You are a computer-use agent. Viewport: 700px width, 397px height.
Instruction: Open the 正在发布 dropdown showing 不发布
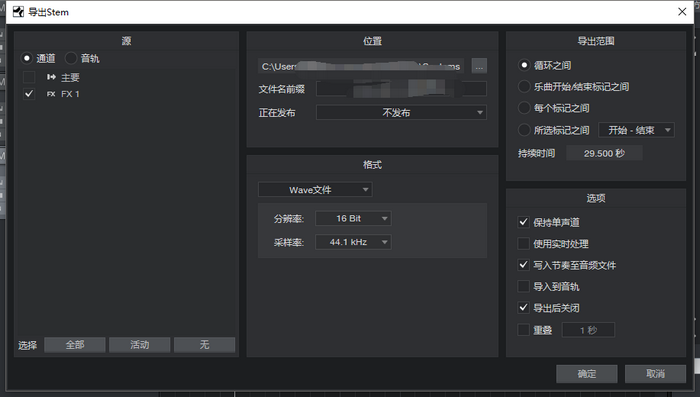click(x=401, y=113)
